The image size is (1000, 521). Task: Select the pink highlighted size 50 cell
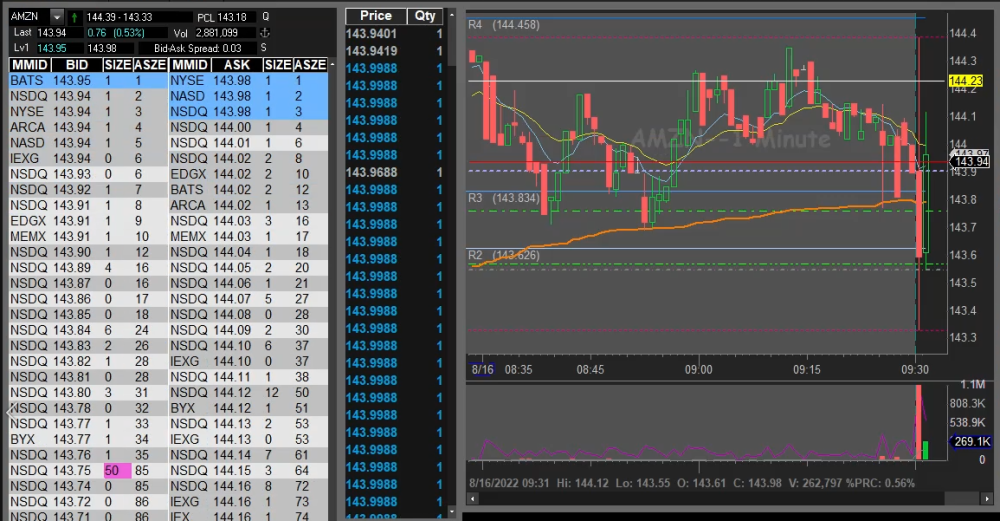118,470
